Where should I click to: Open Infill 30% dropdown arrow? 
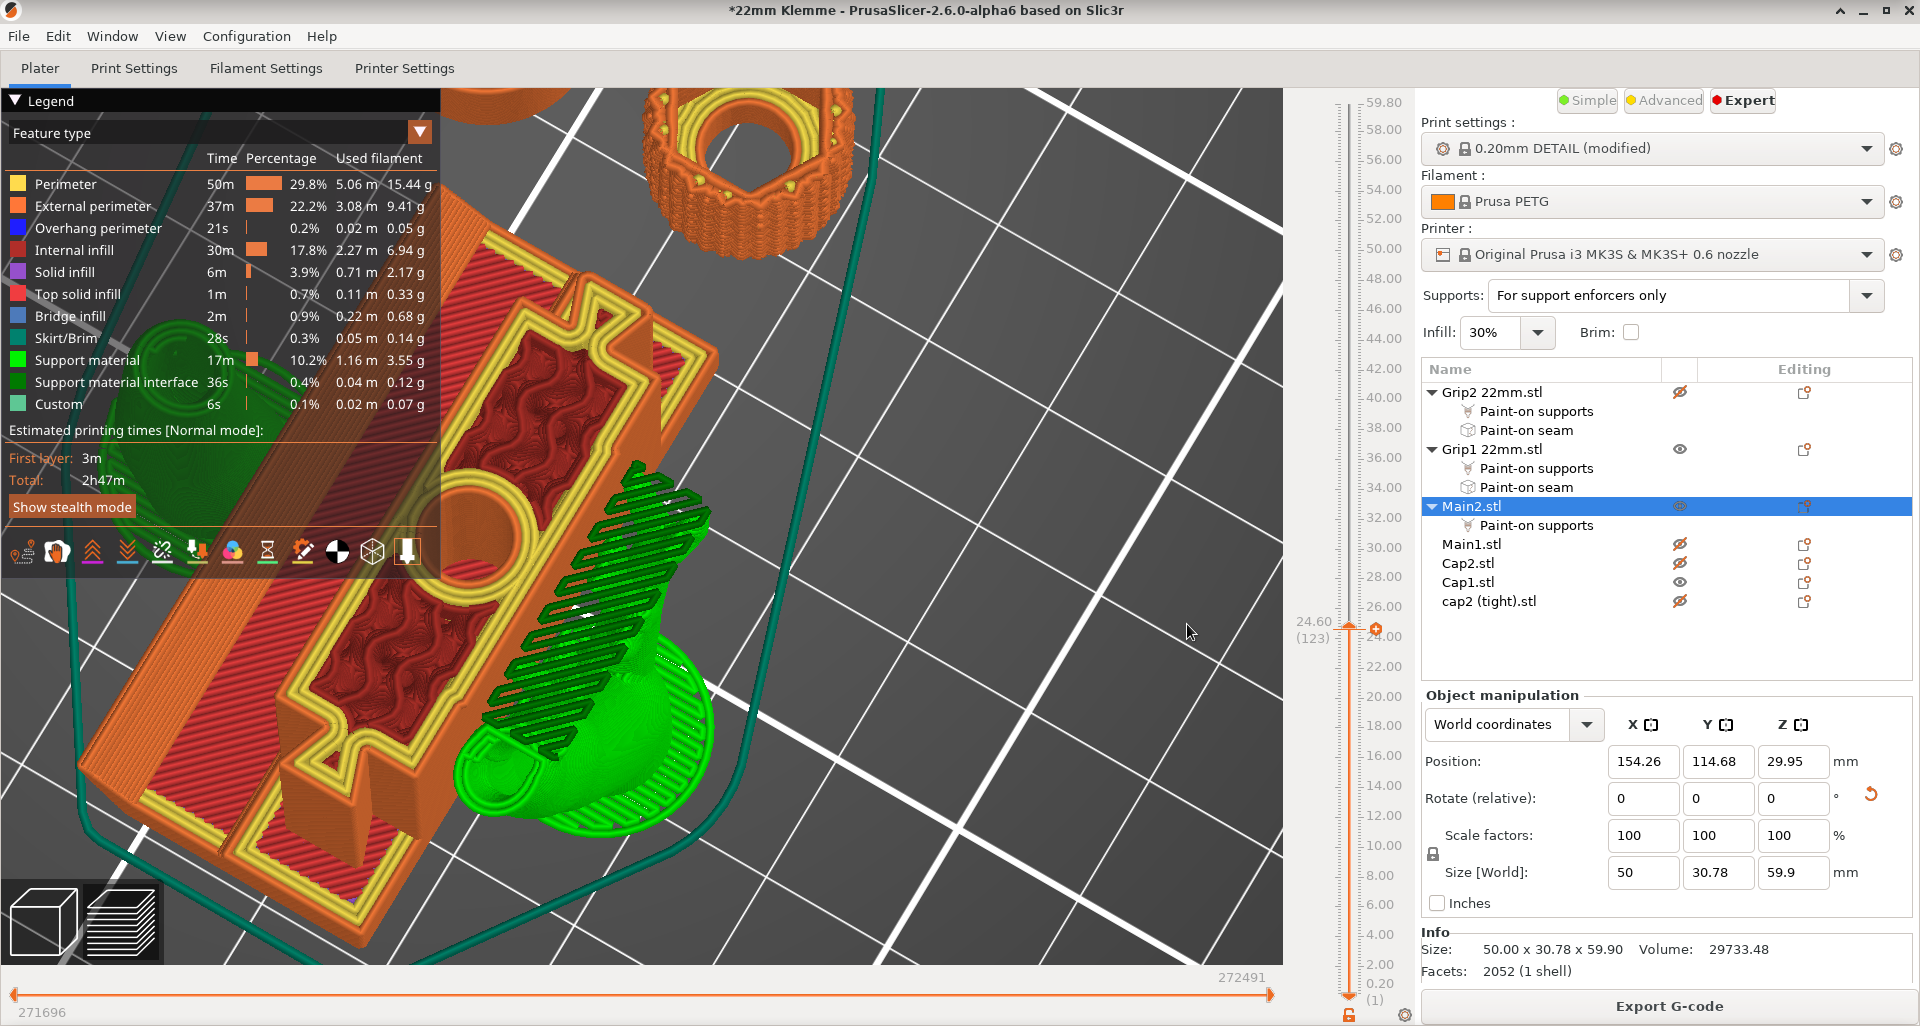(x=1538, y=333)
